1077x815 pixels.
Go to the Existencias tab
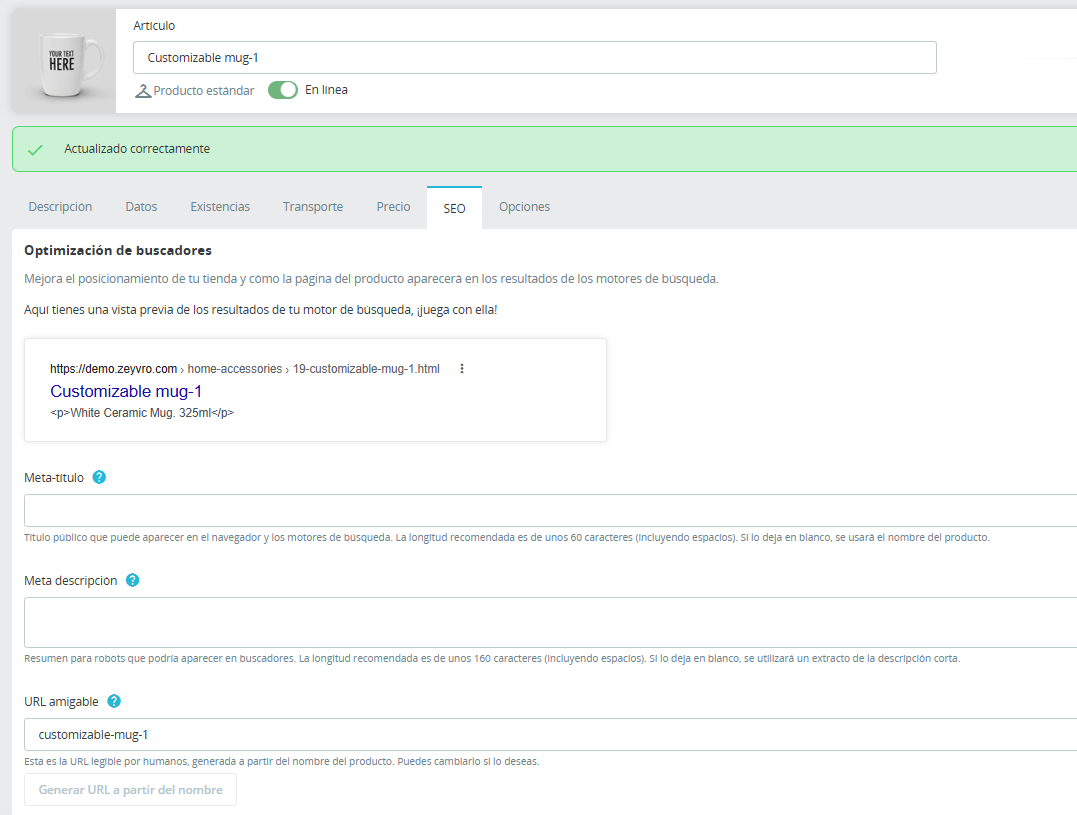tap(220, 207)
